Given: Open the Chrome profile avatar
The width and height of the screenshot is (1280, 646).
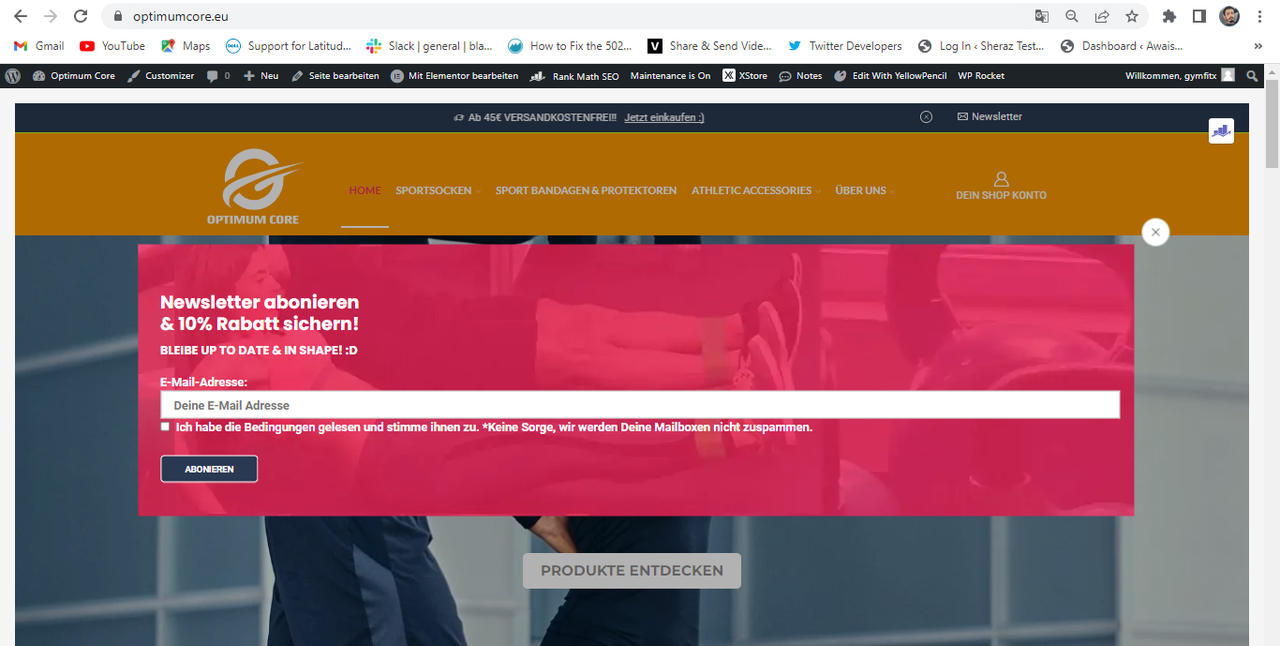Looking at the screenshot, I should pyautogui.click(x=1230, y=16).
